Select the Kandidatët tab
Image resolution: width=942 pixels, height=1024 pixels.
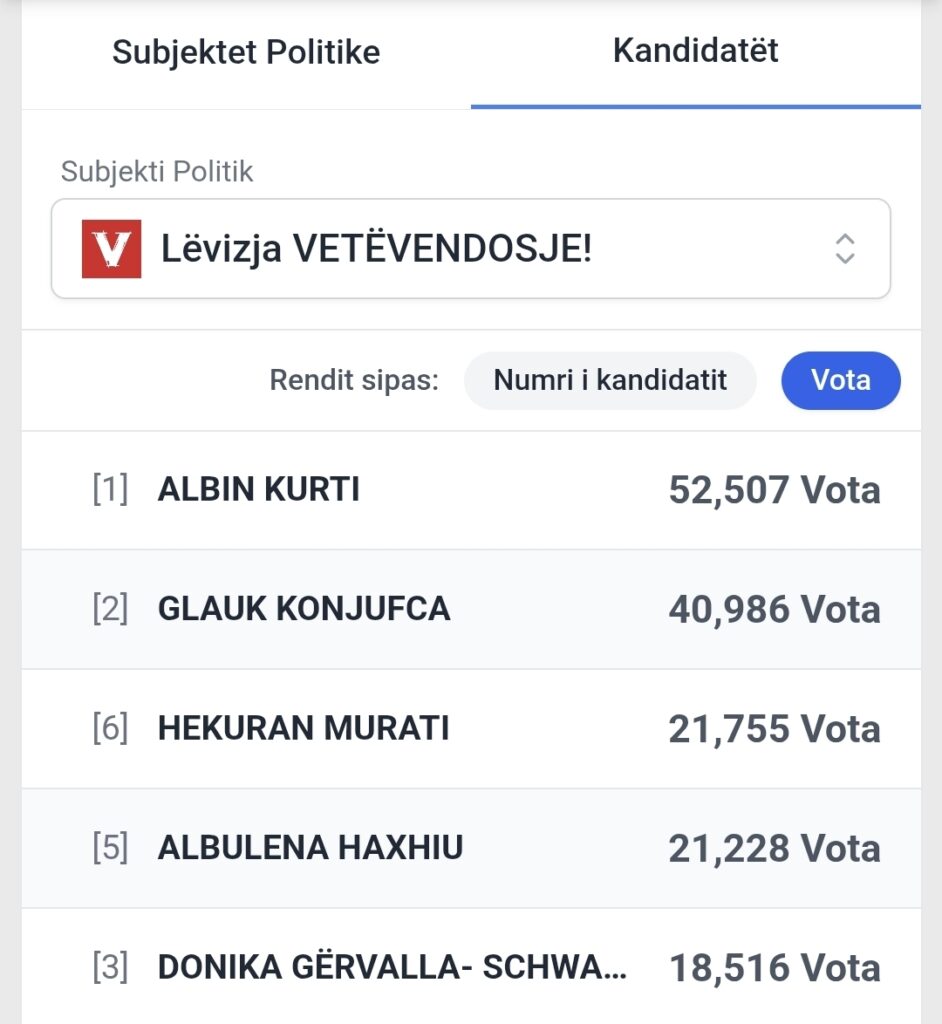pos(696,52)
